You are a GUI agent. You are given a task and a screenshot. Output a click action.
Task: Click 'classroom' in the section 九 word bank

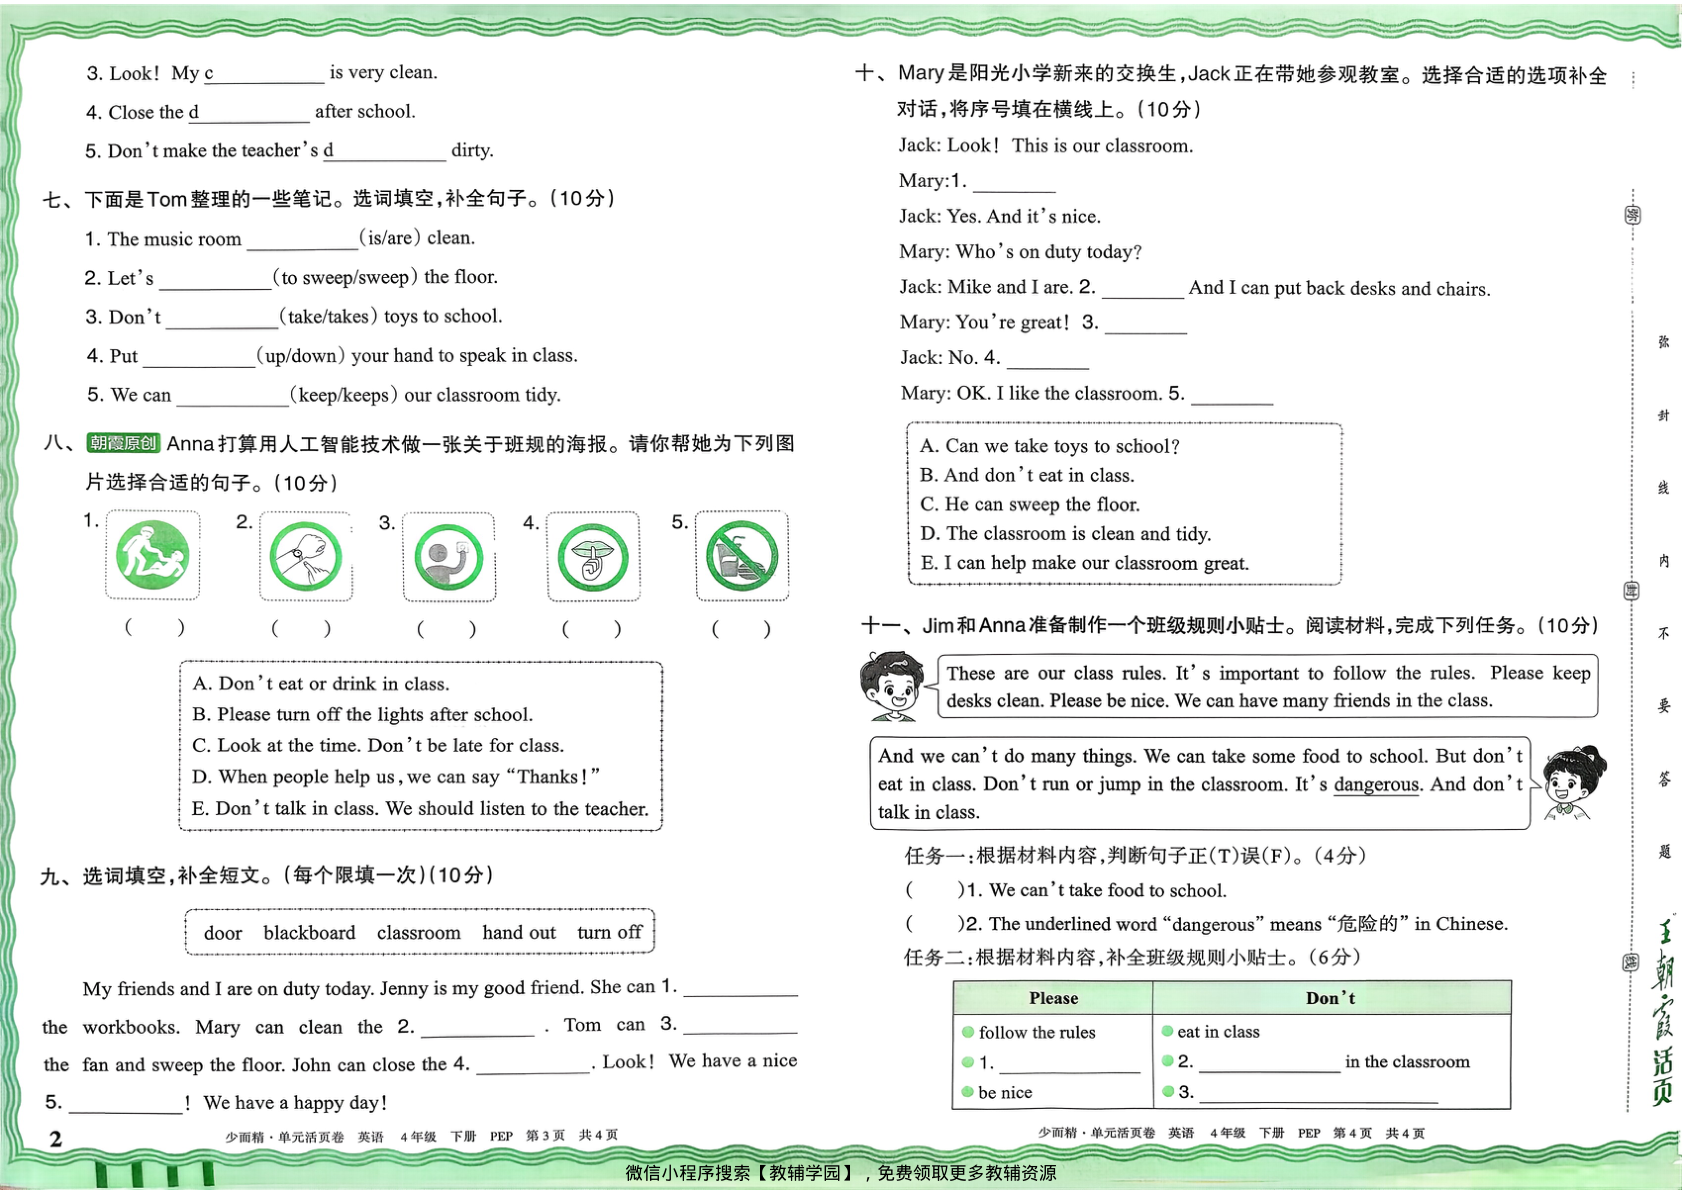tap(419, 933)
